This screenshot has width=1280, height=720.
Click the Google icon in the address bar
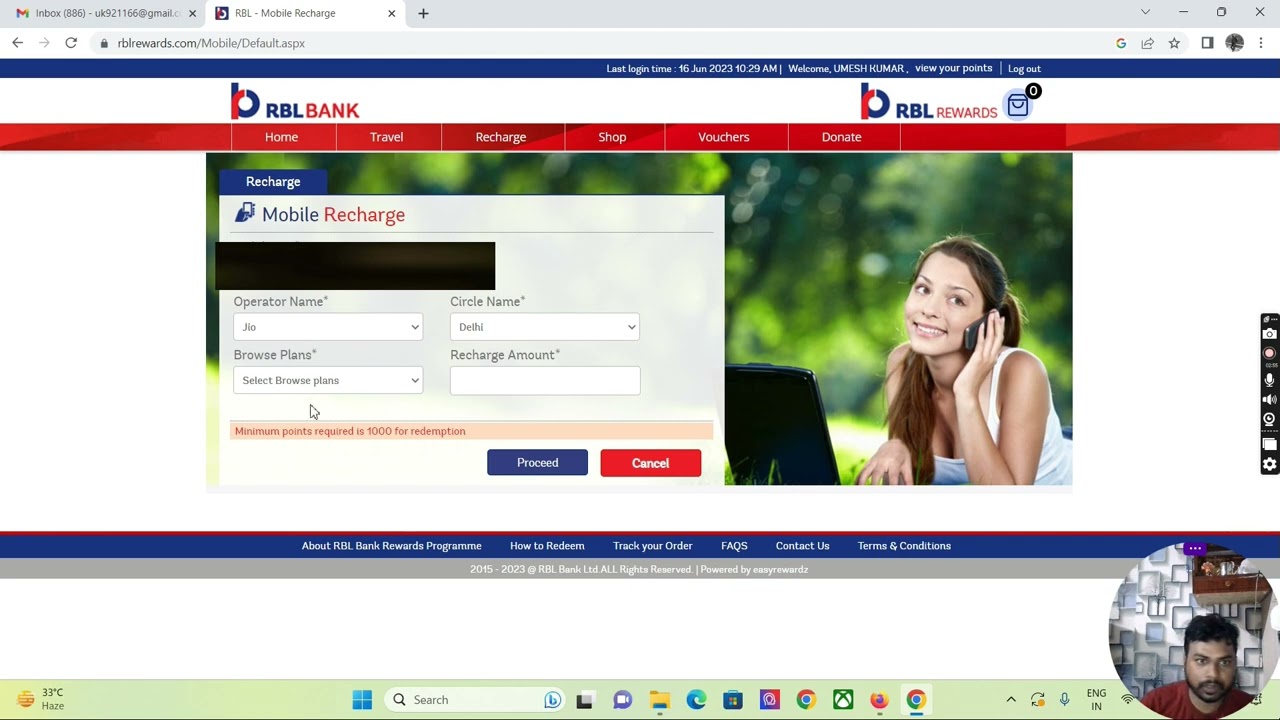tap(1121, 43)
